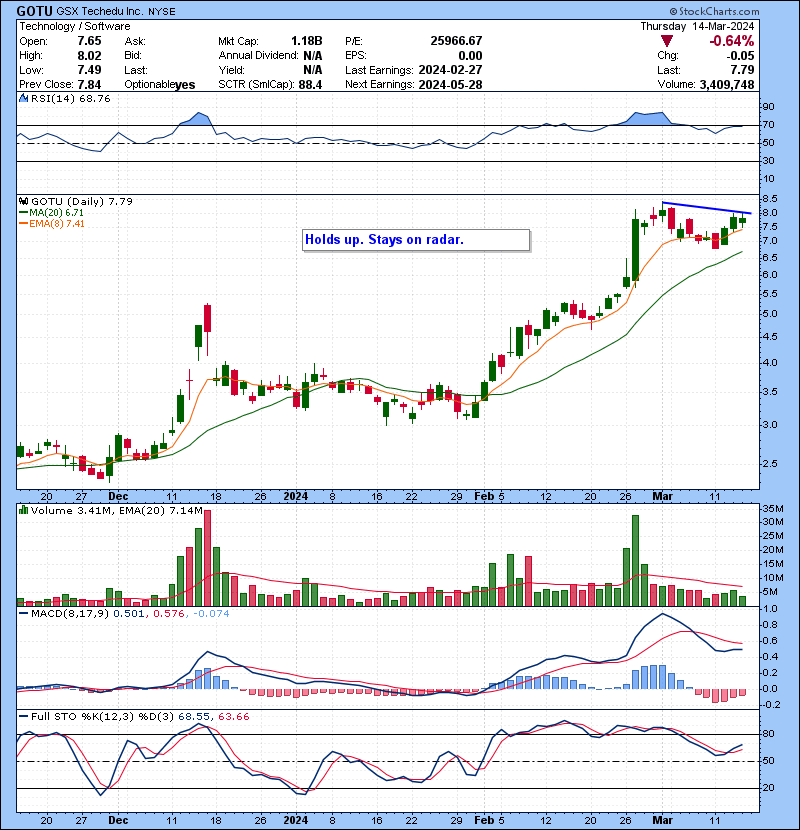This screenshot has height=830, width=800.
Task: Click the SCTR (SmlCap) value 88.4
Action: (x=310, y=84)
